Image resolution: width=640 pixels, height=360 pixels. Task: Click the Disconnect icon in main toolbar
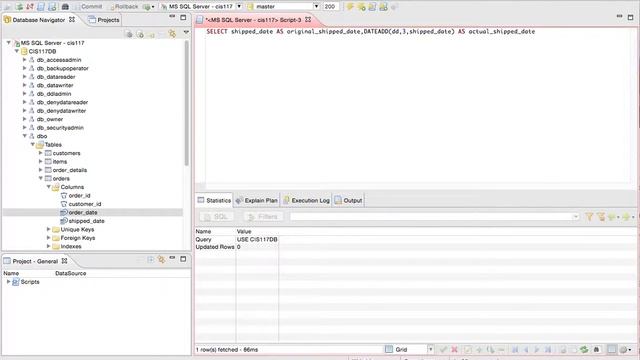(x=30, y=7)
